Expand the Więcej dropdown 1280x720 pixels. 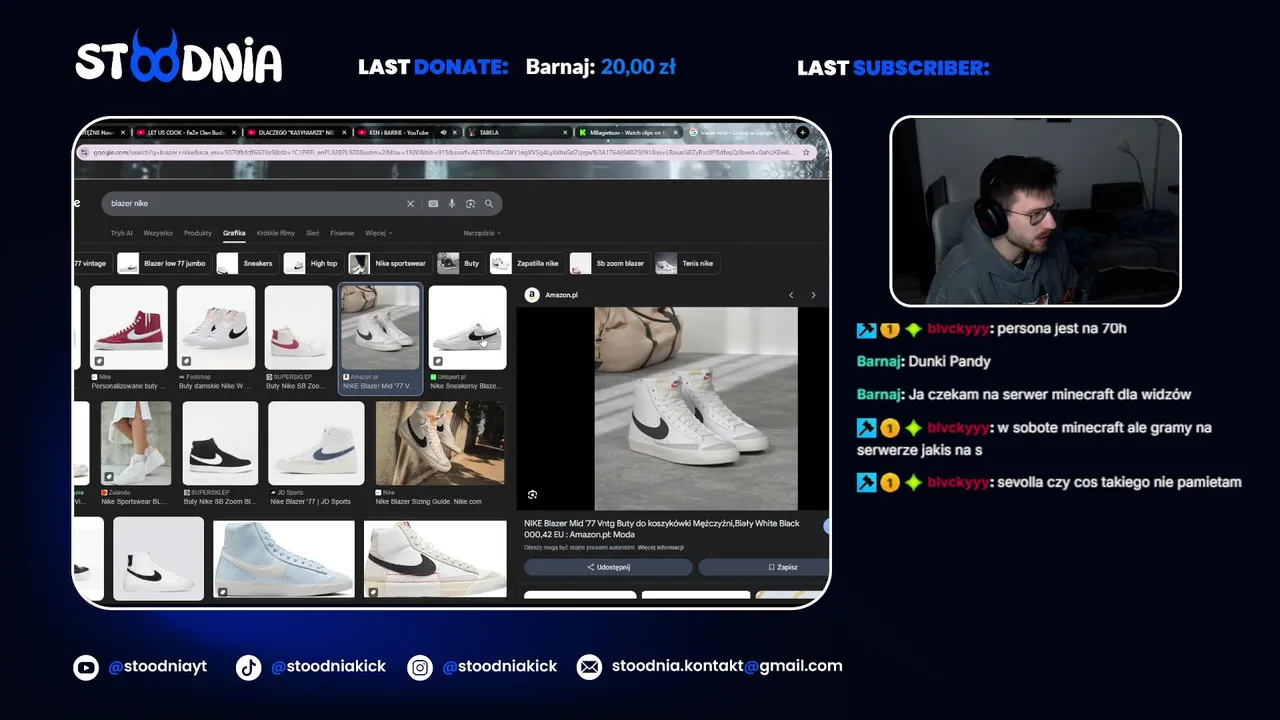coord(378,233)
